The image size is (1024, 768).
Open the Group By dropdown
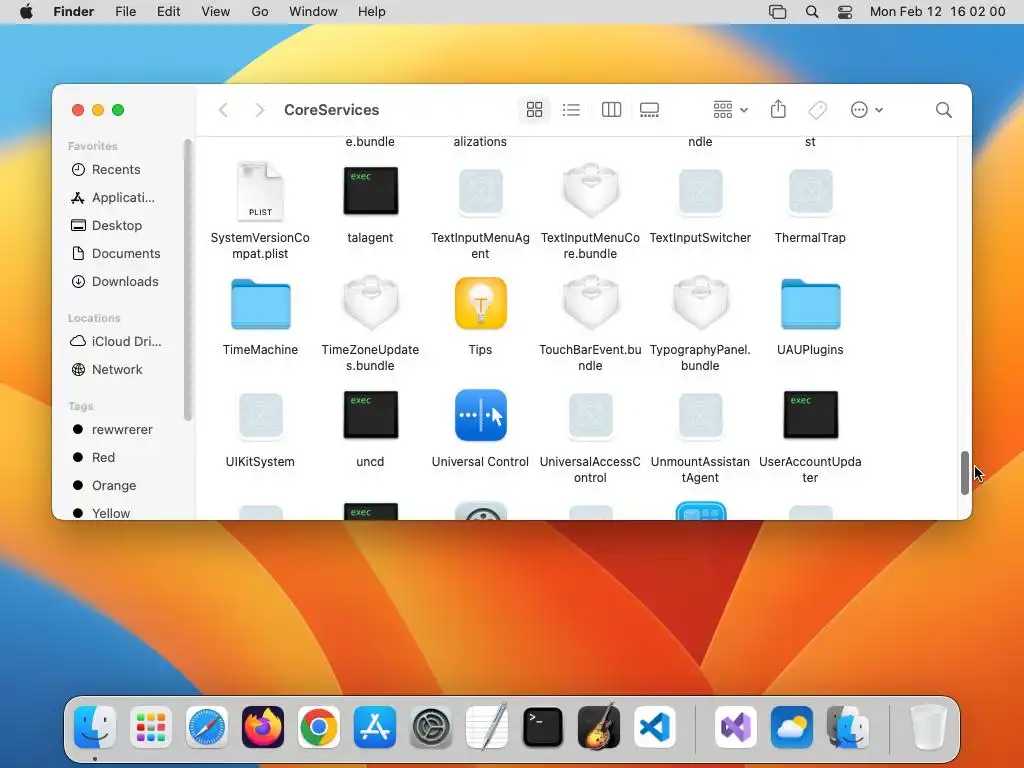click(x=730, y=110)
